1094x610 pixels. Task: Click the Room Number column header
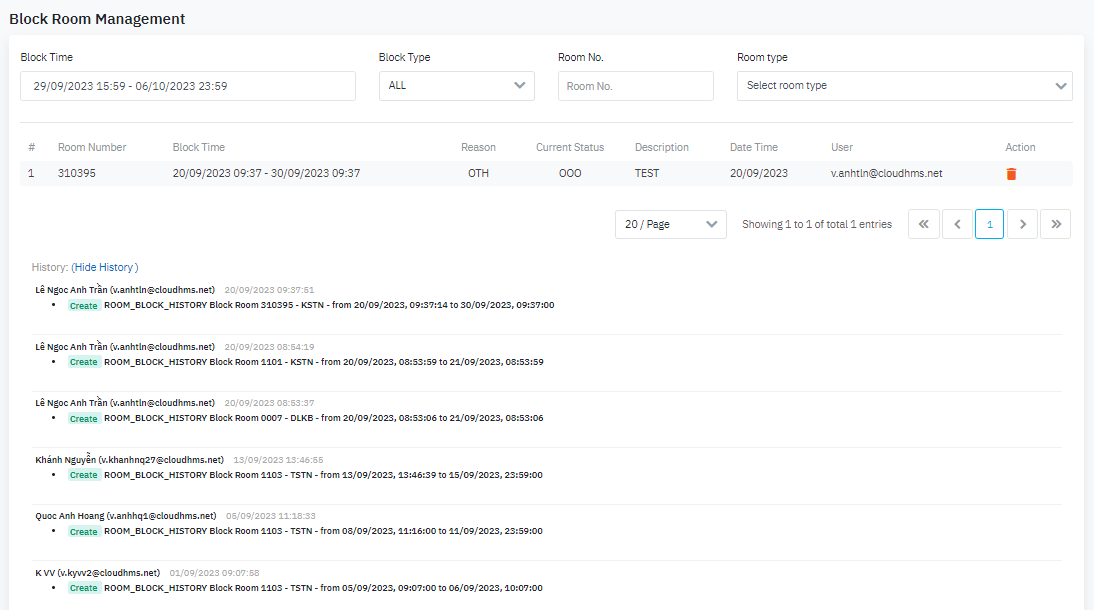pos(92,147)
